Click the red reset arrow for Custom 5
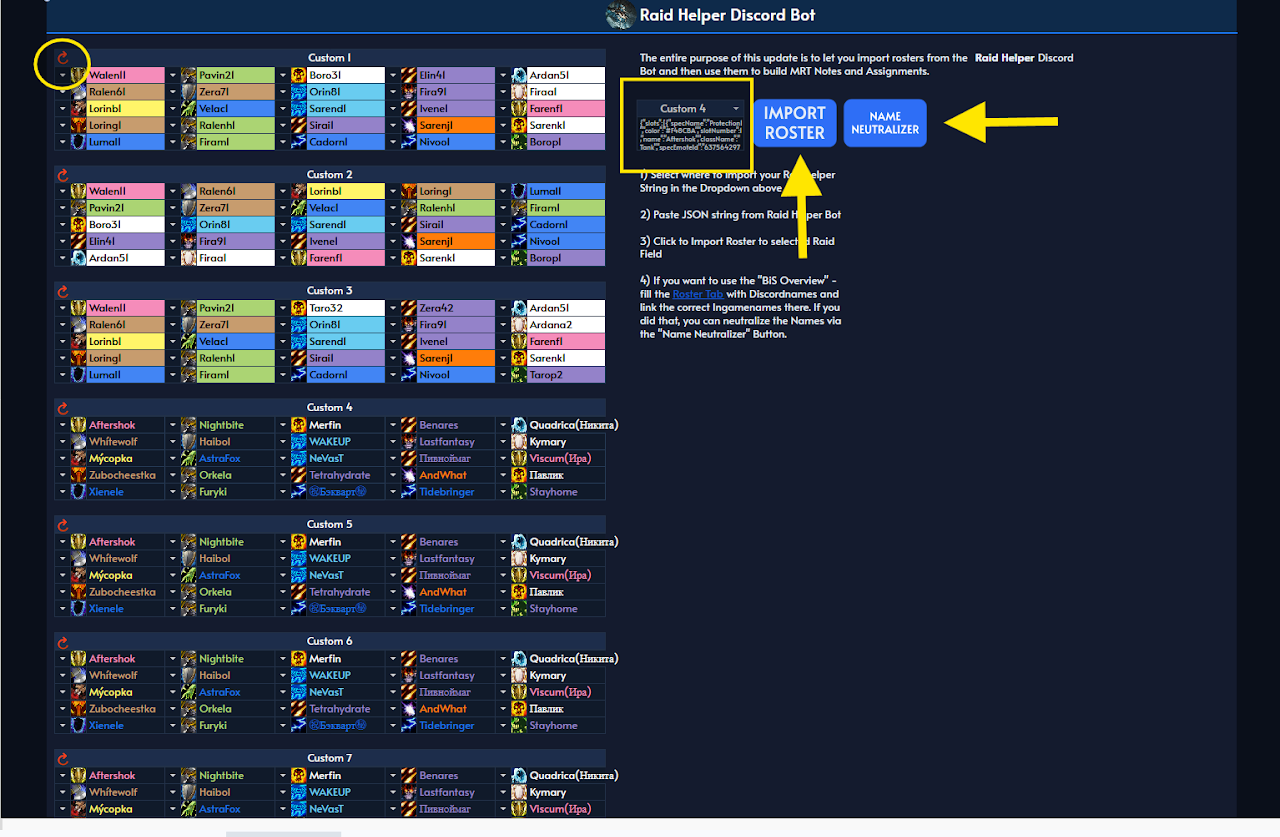Image resolution: width=1280 pixels, height=837 pixels. coord(62,525)
